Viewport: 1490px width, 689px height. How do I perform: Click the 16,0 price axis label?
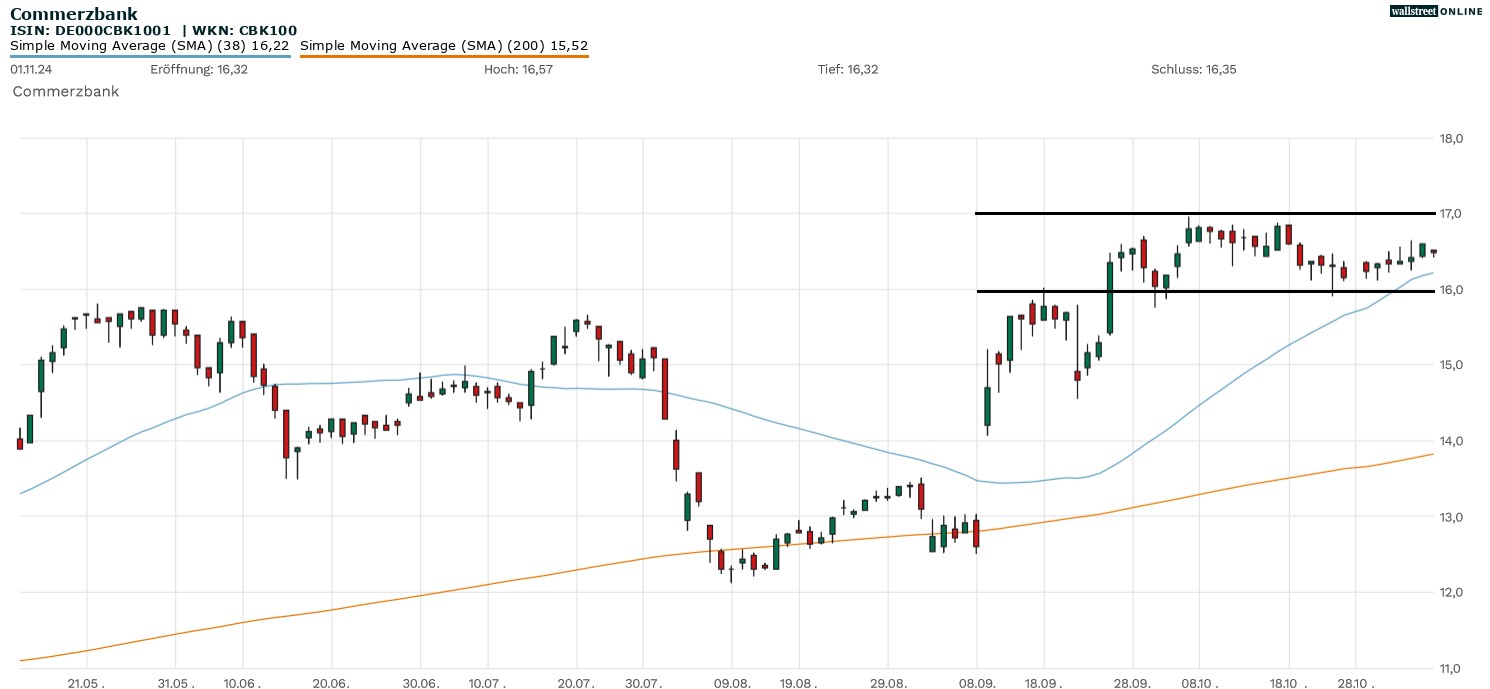tap(1451, 290)
